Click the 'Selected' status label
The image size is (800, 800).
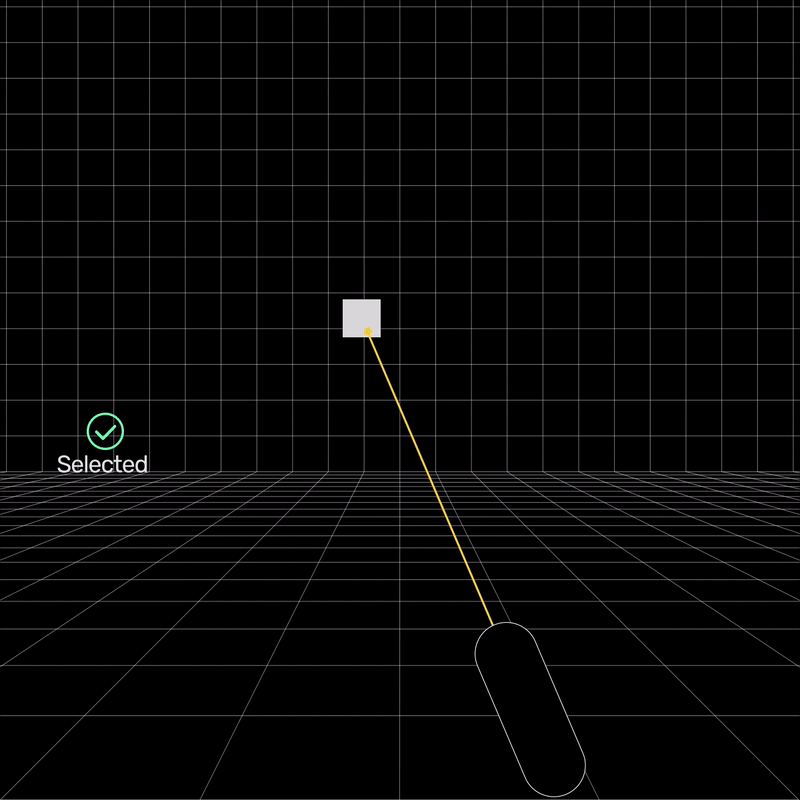[x=102, y=464]
